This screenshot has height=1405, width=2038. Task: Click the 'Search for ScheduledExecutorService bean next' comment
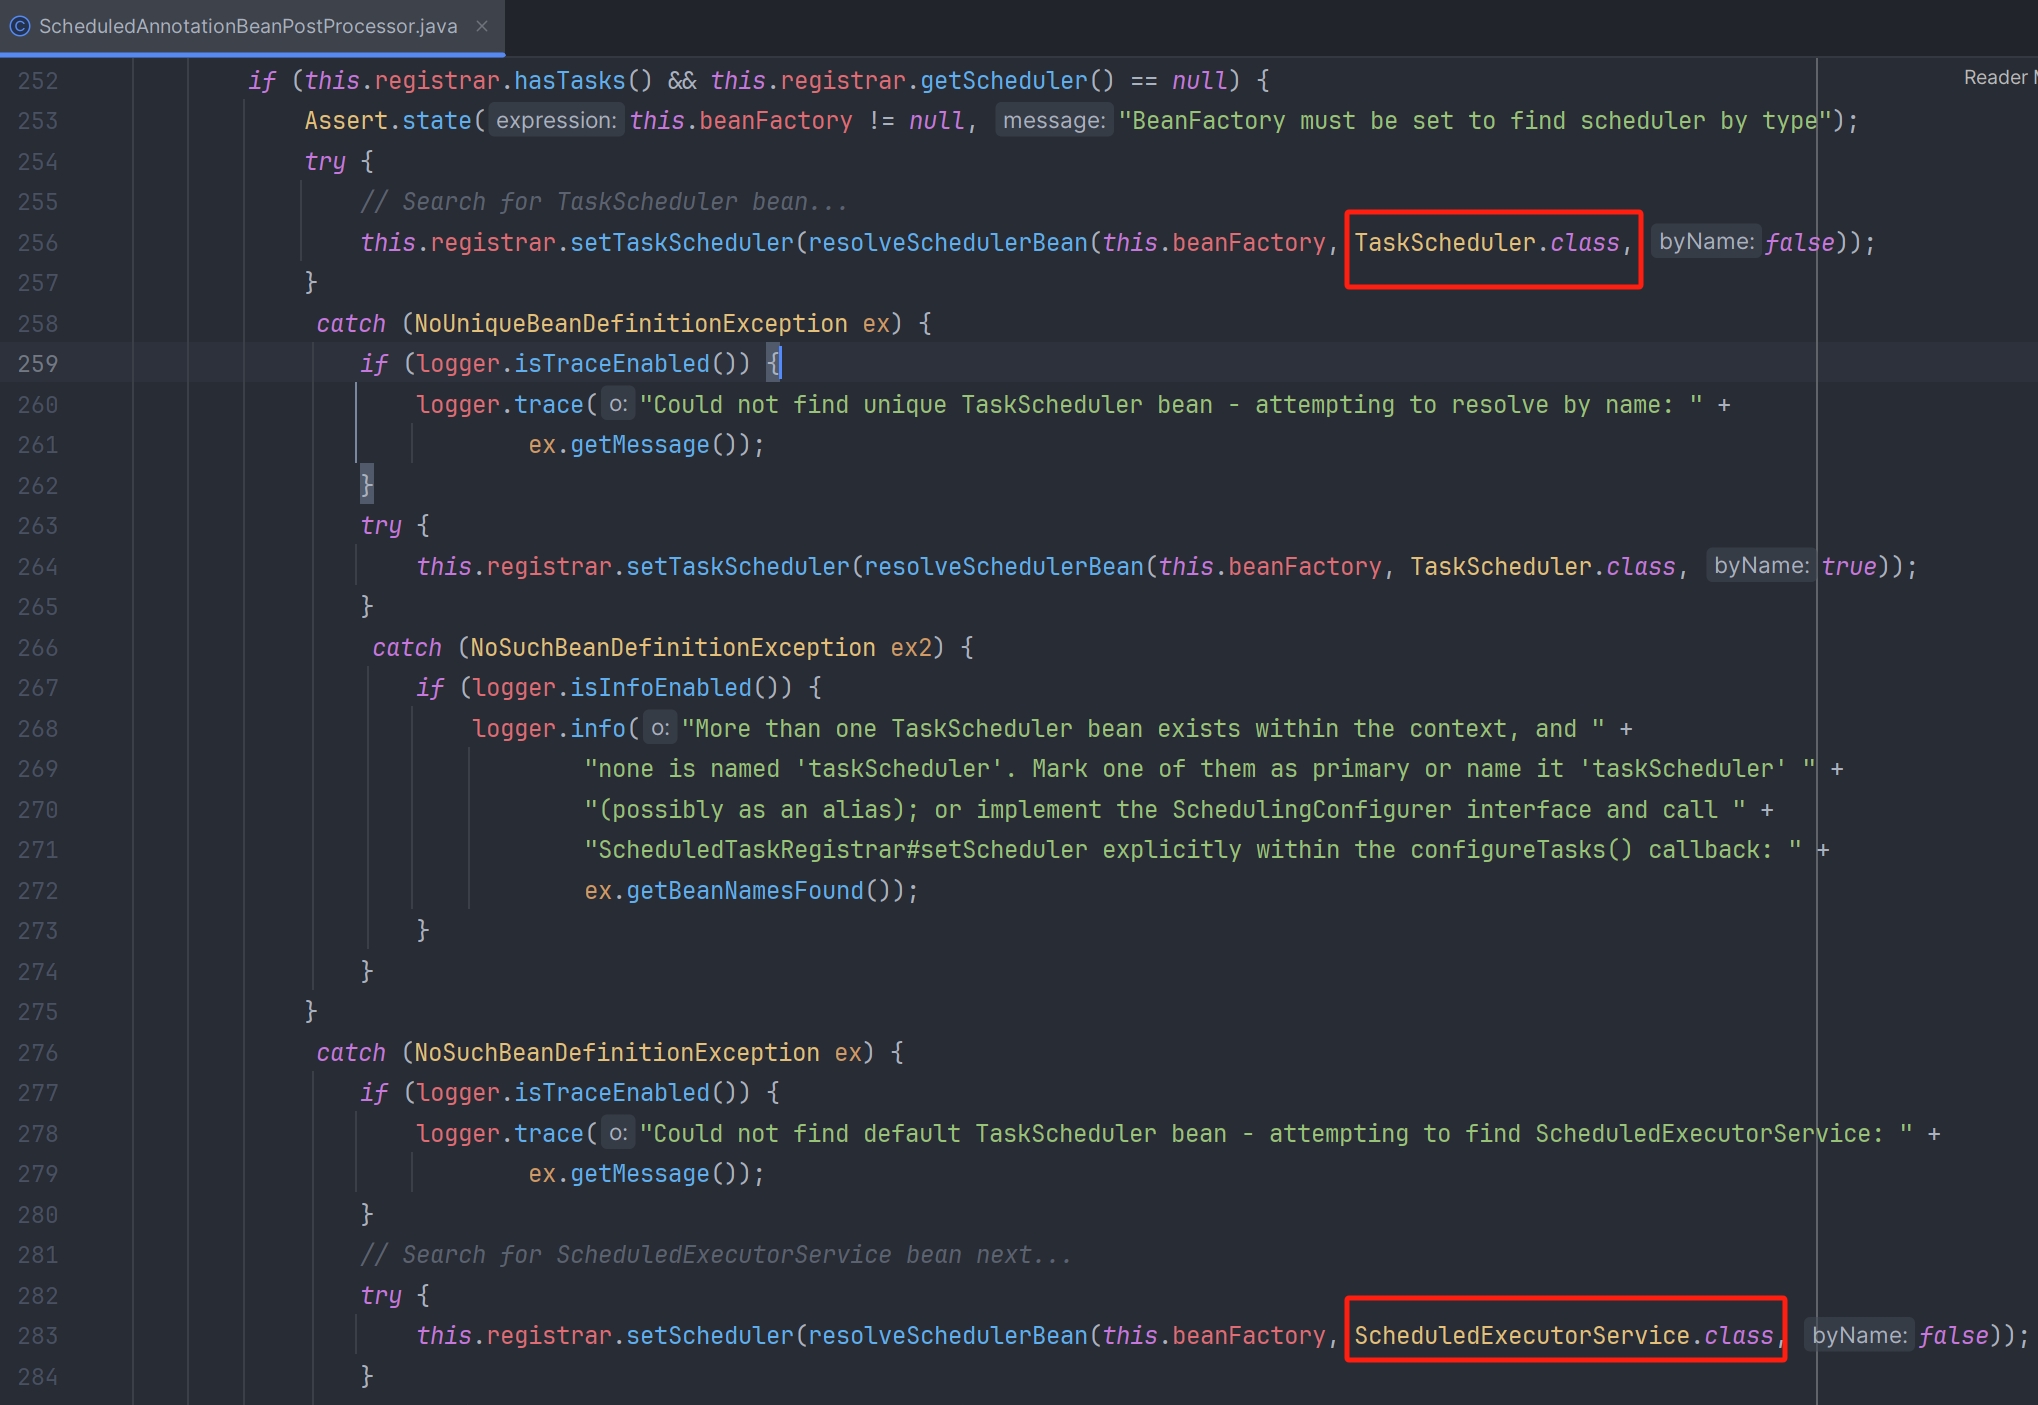(715, 1255)
